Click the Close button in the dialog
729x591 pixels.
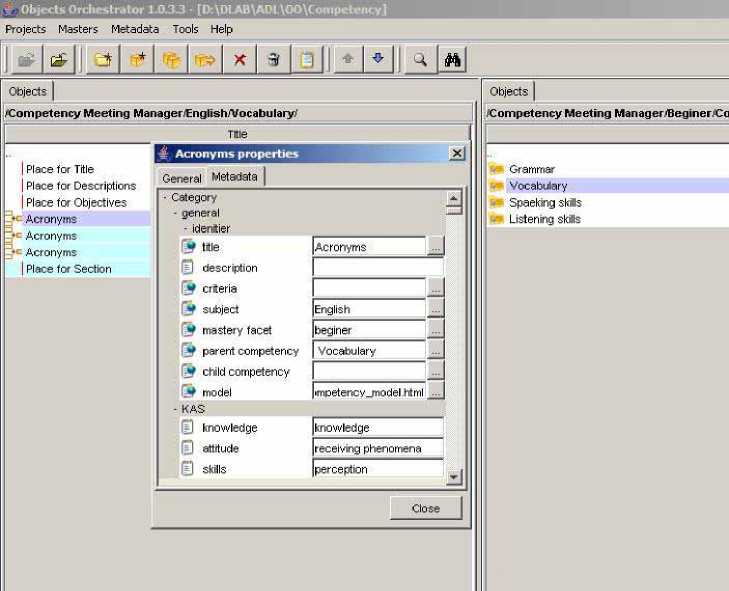(426, 508)
